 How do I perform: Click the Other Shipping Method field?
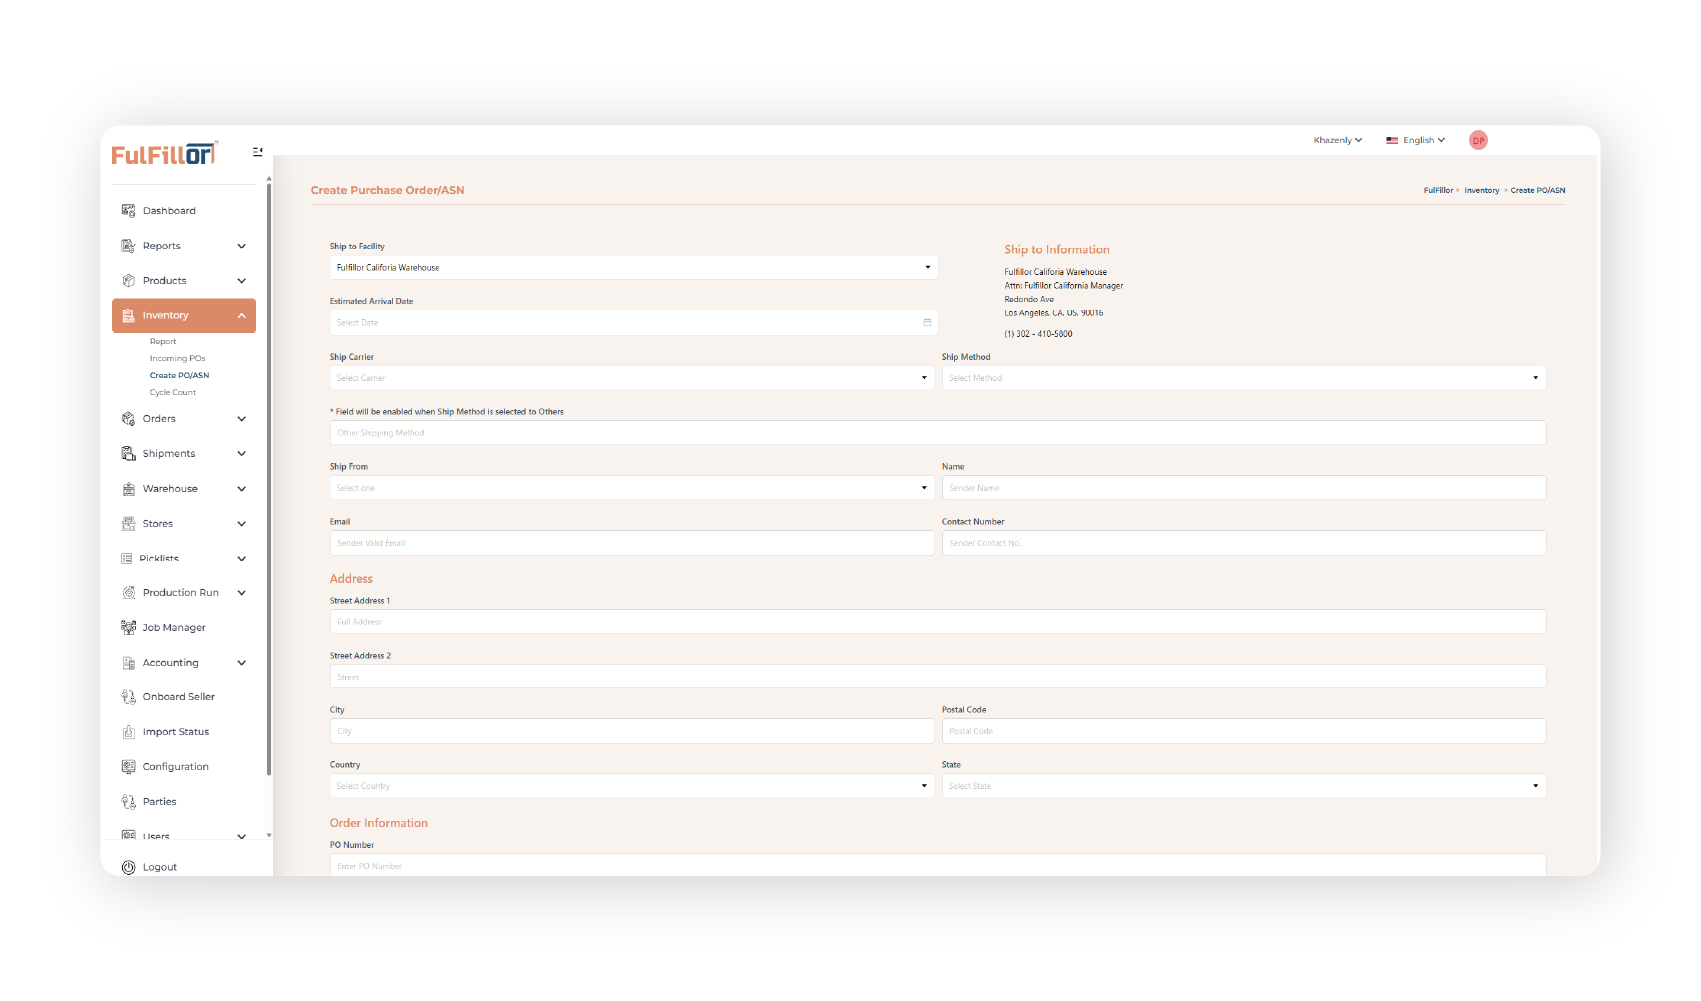tap(938, 433)
